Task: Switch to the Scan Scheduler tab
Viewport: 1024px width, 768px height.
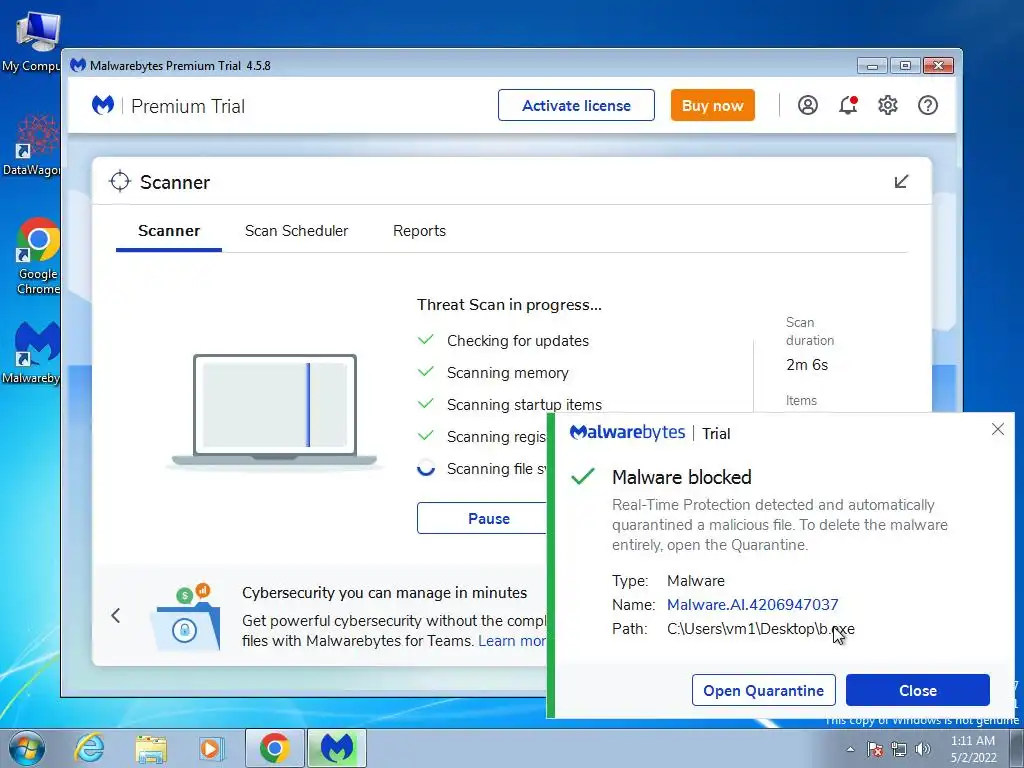Action: click(296, 231)
